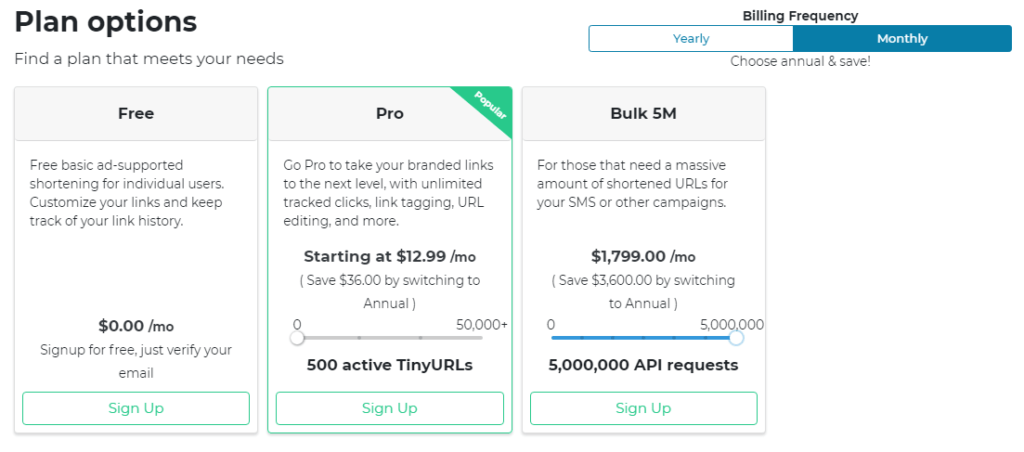Viewport: 1024px width, 452px height.
Task: Click the Bulk 5M slider track middle
Action: (643, 338)
